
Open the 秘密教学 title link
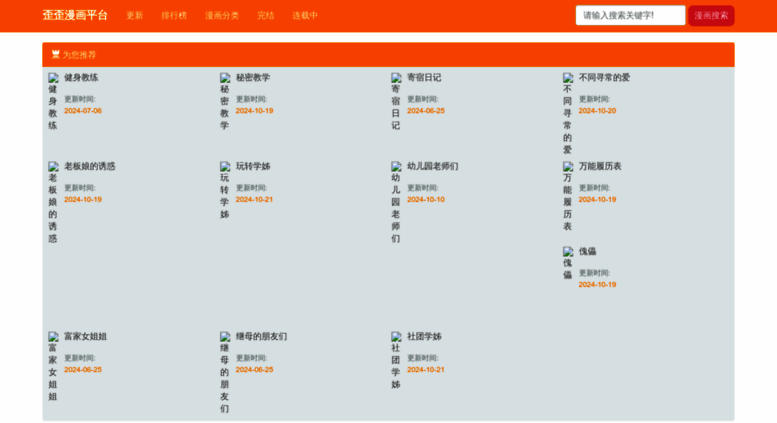(x=253, y=77)
